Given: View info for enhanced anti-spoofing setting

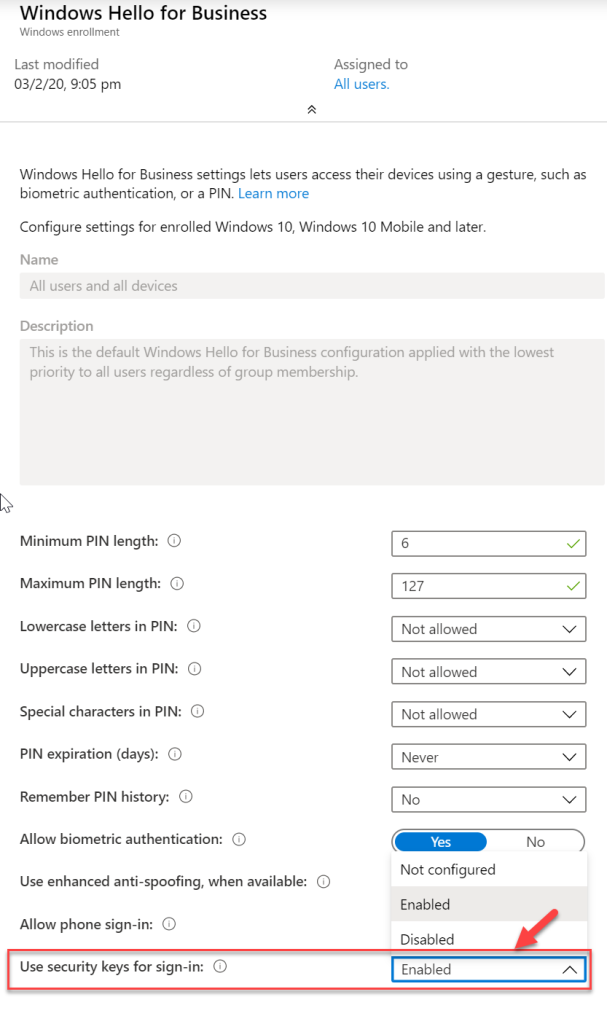Looking at the screenshot, I should coord(321,879).
